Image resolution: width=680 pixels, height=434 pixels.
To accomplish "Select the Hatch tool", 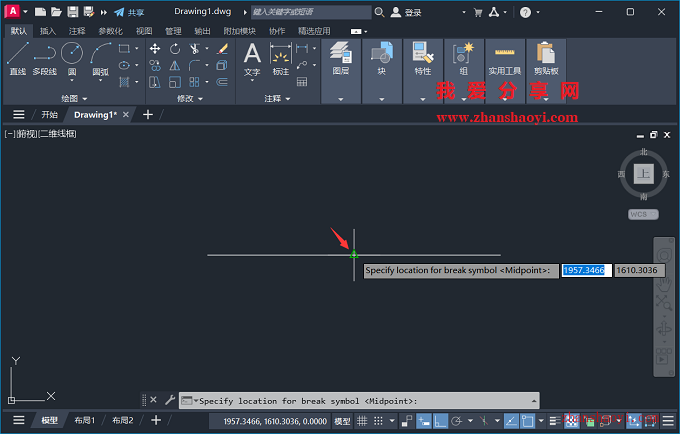I will tap(124, 82).
